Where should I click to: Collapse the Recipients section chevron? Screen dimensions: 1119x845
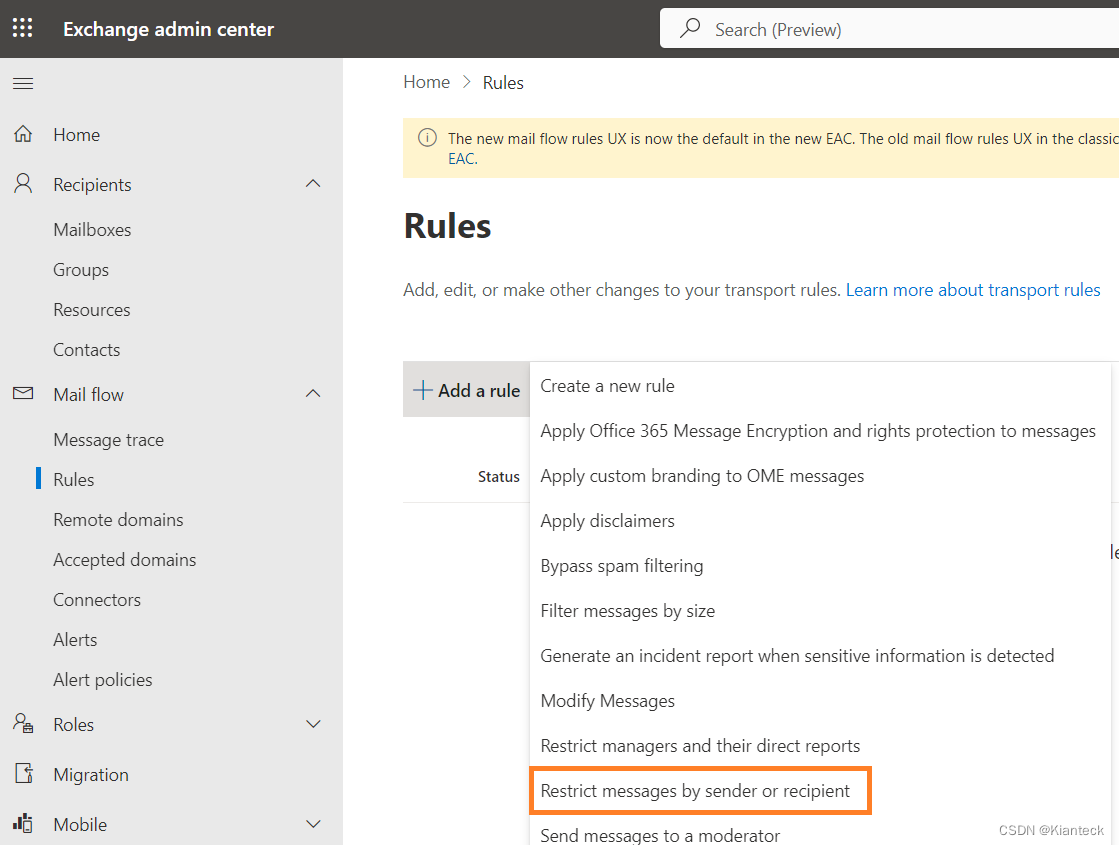point(313,184)
